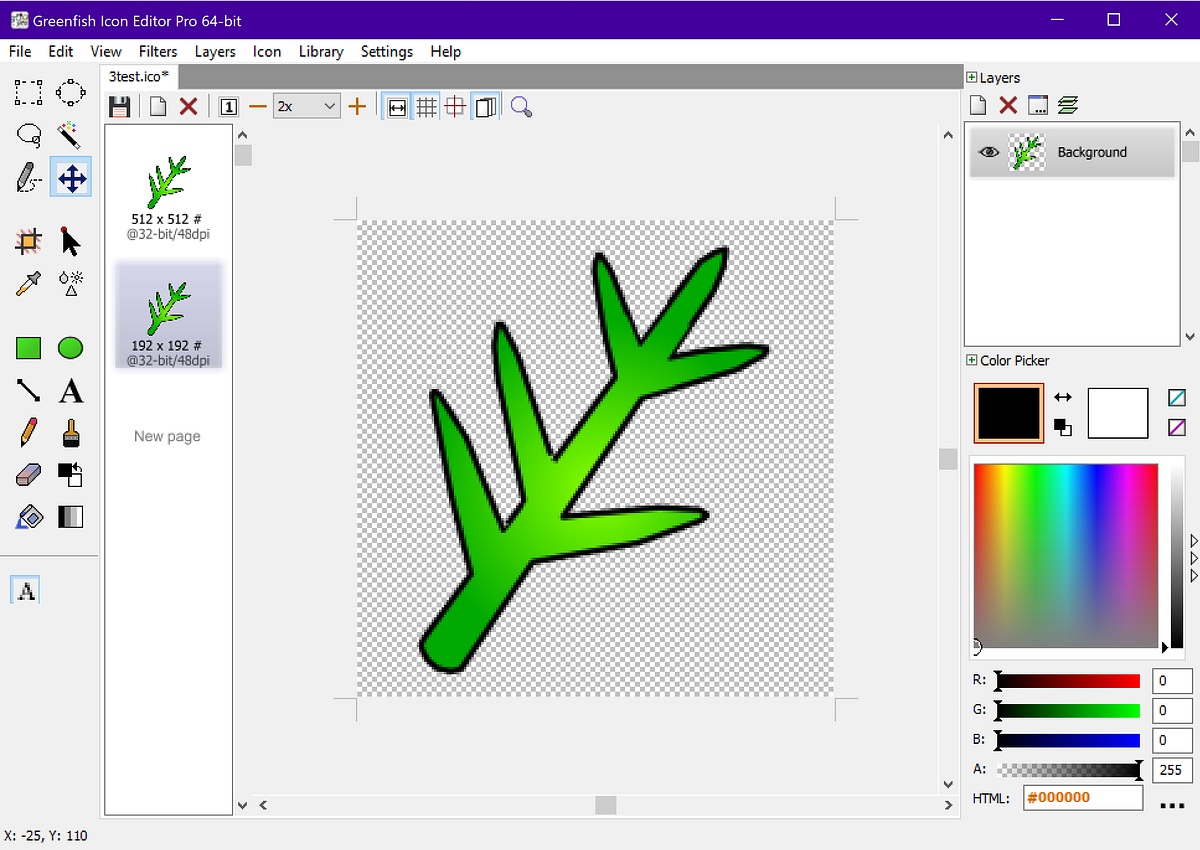
Task: Create a new page from the toolbar
Action: pos(158,106)
